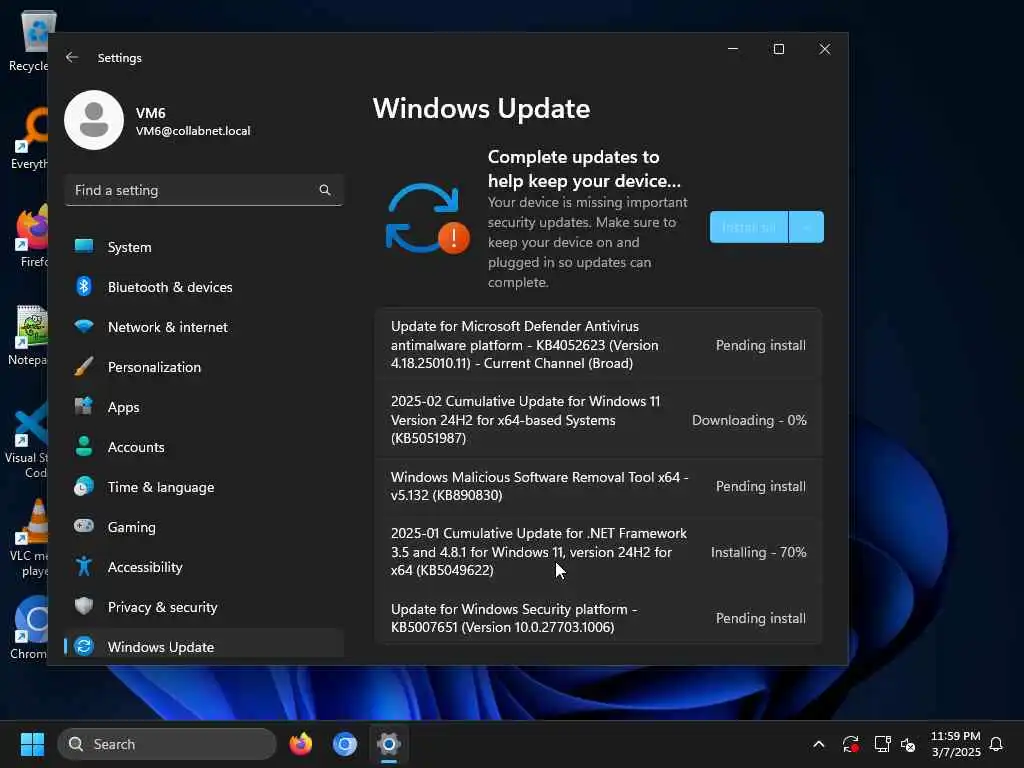The width and height of the screenshot is (1024, 768).
Task: Click the Network wifi icon in sidebar
Action: tap(84, 327)
